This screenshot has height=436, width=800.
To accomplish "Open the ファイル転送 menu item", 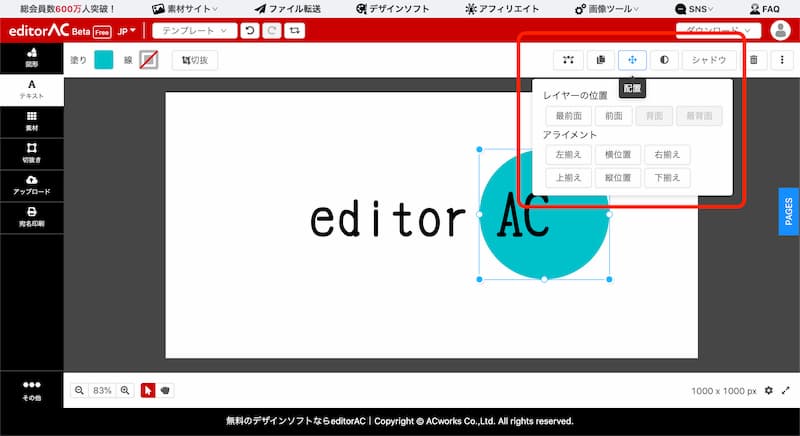I will point(288,9).
